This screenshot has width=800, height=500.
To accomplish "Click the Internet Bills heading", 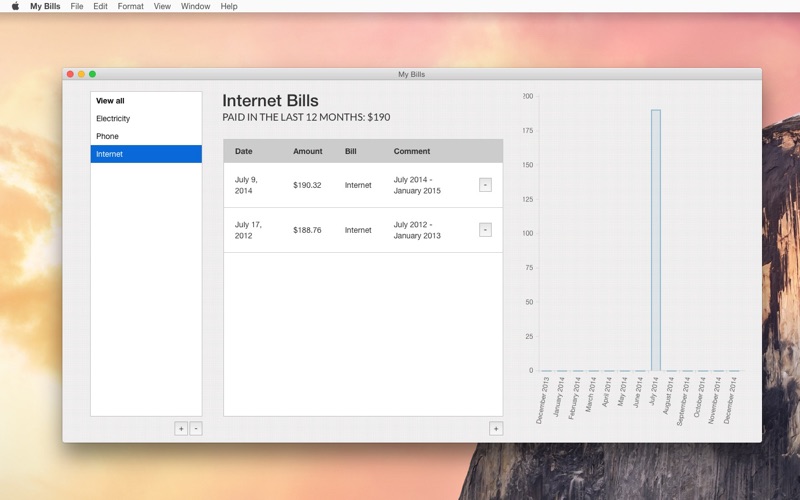I will pyautogui.click(x=270, y=101).
